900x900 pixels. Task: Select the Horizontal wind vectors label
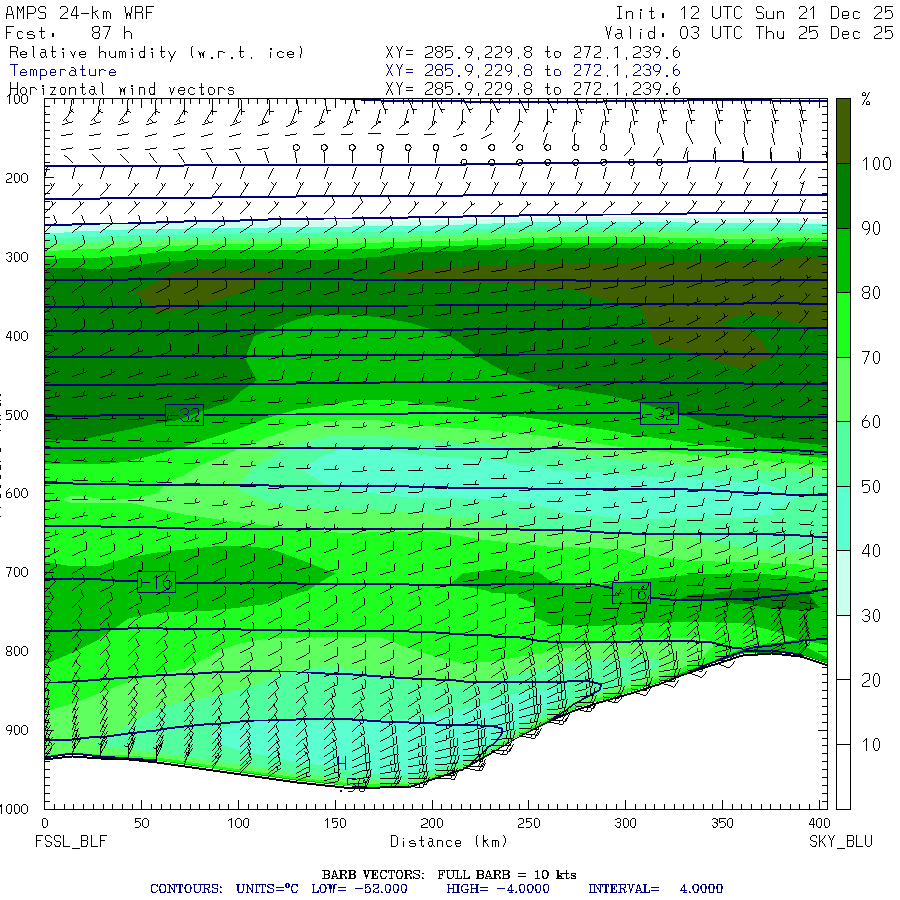122,89
